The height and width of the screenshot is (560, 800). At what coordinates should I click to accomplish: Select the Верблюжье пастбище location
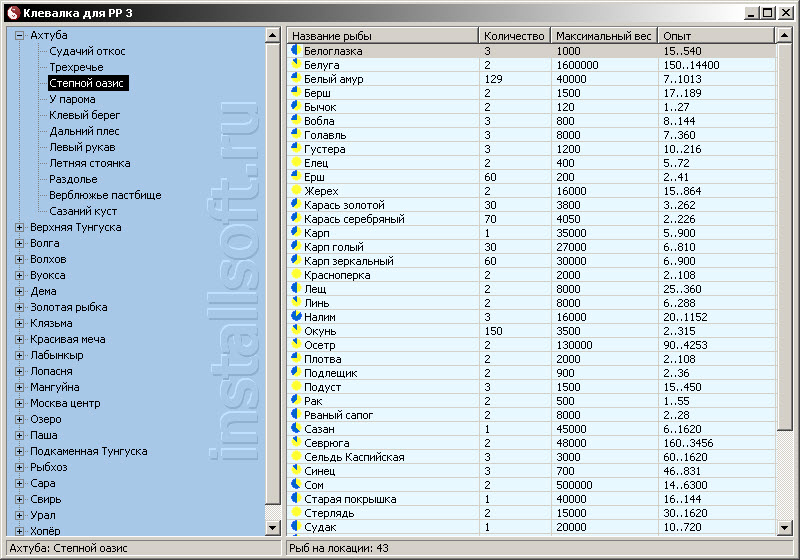tap(105, 195)
